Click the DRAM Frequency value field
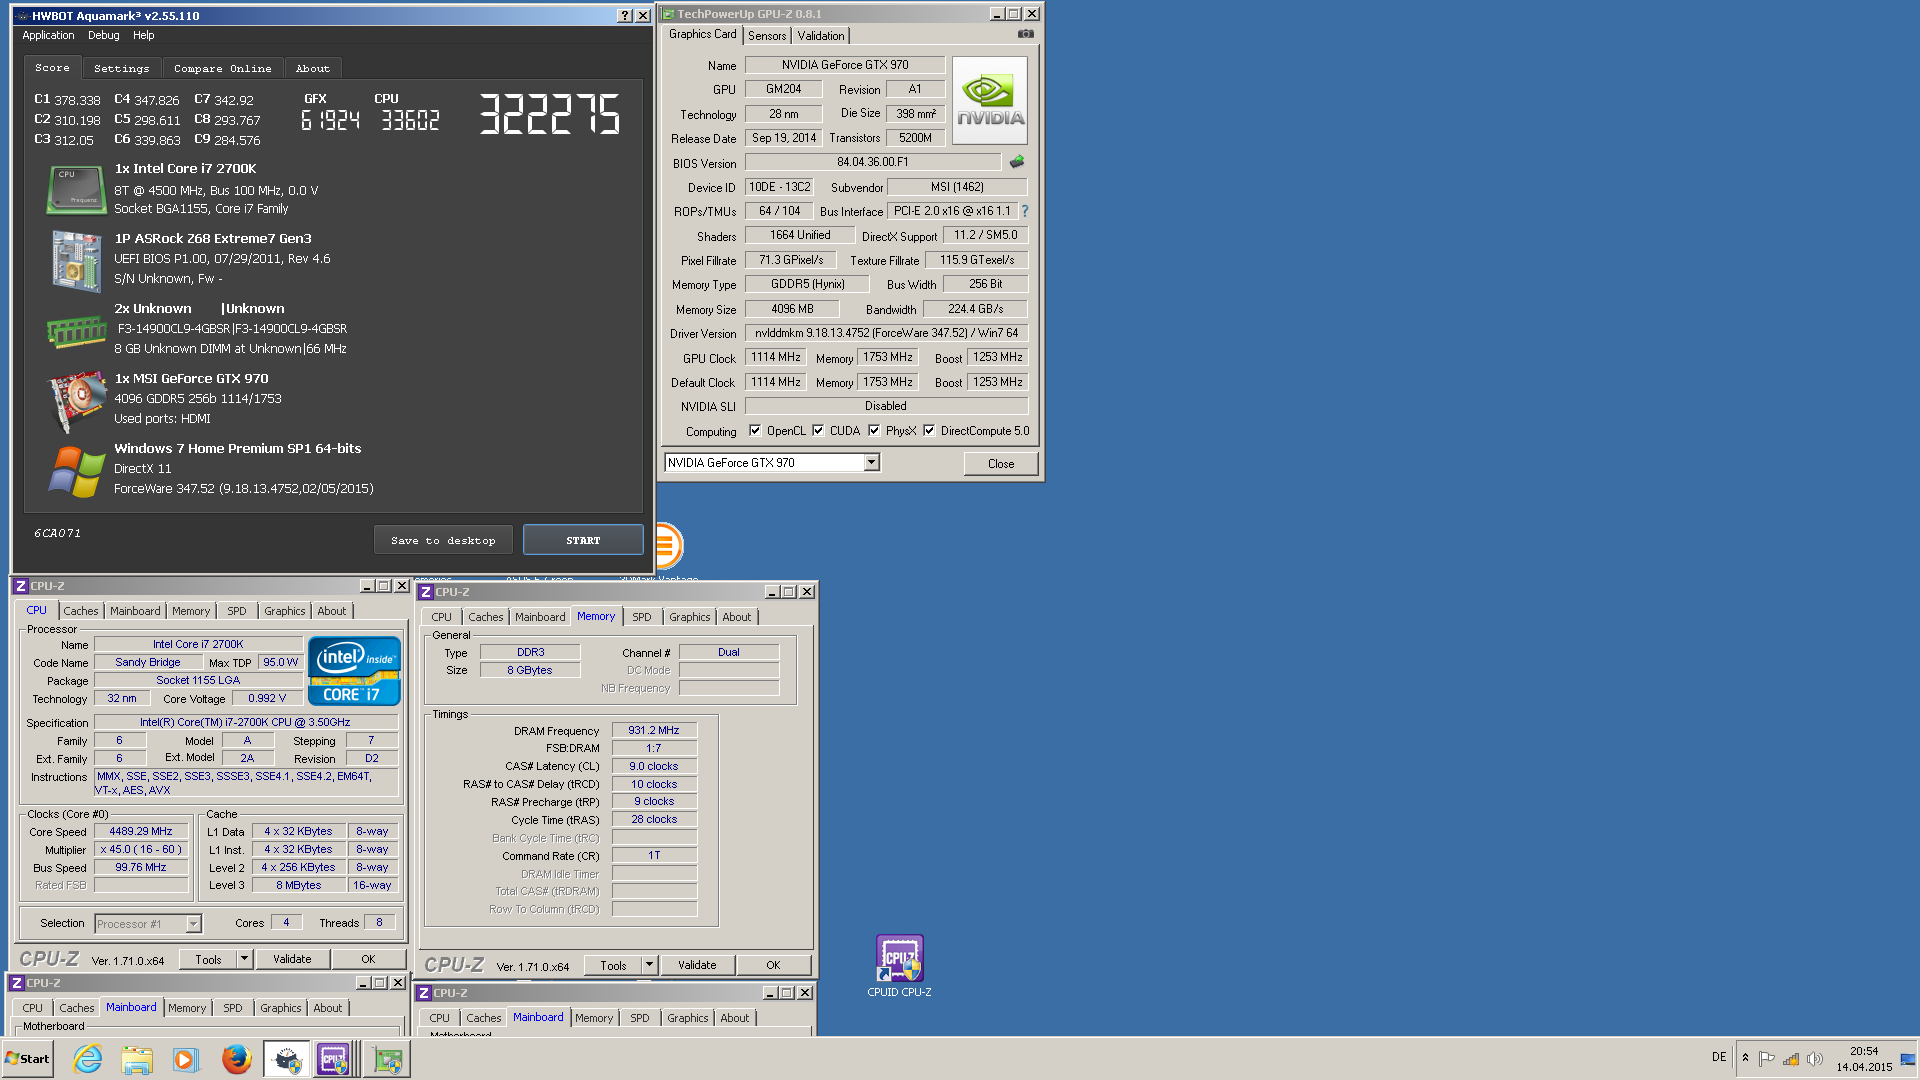Screen dimensions: 1920x1080 (x=654, y=730)
